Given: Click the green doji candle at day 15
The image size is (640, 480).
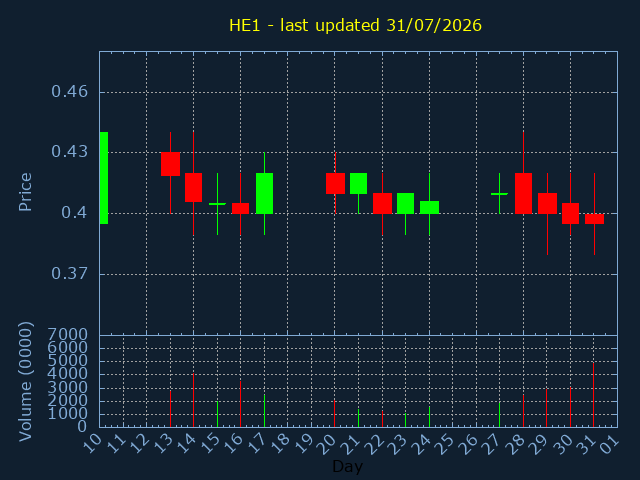Looking at the screenshot, I should point(217,204).
